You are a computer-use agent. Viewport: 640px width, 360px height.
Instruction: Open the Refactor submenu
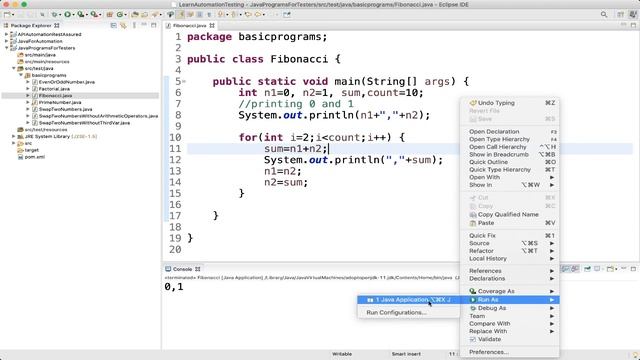tap(510, 251)
